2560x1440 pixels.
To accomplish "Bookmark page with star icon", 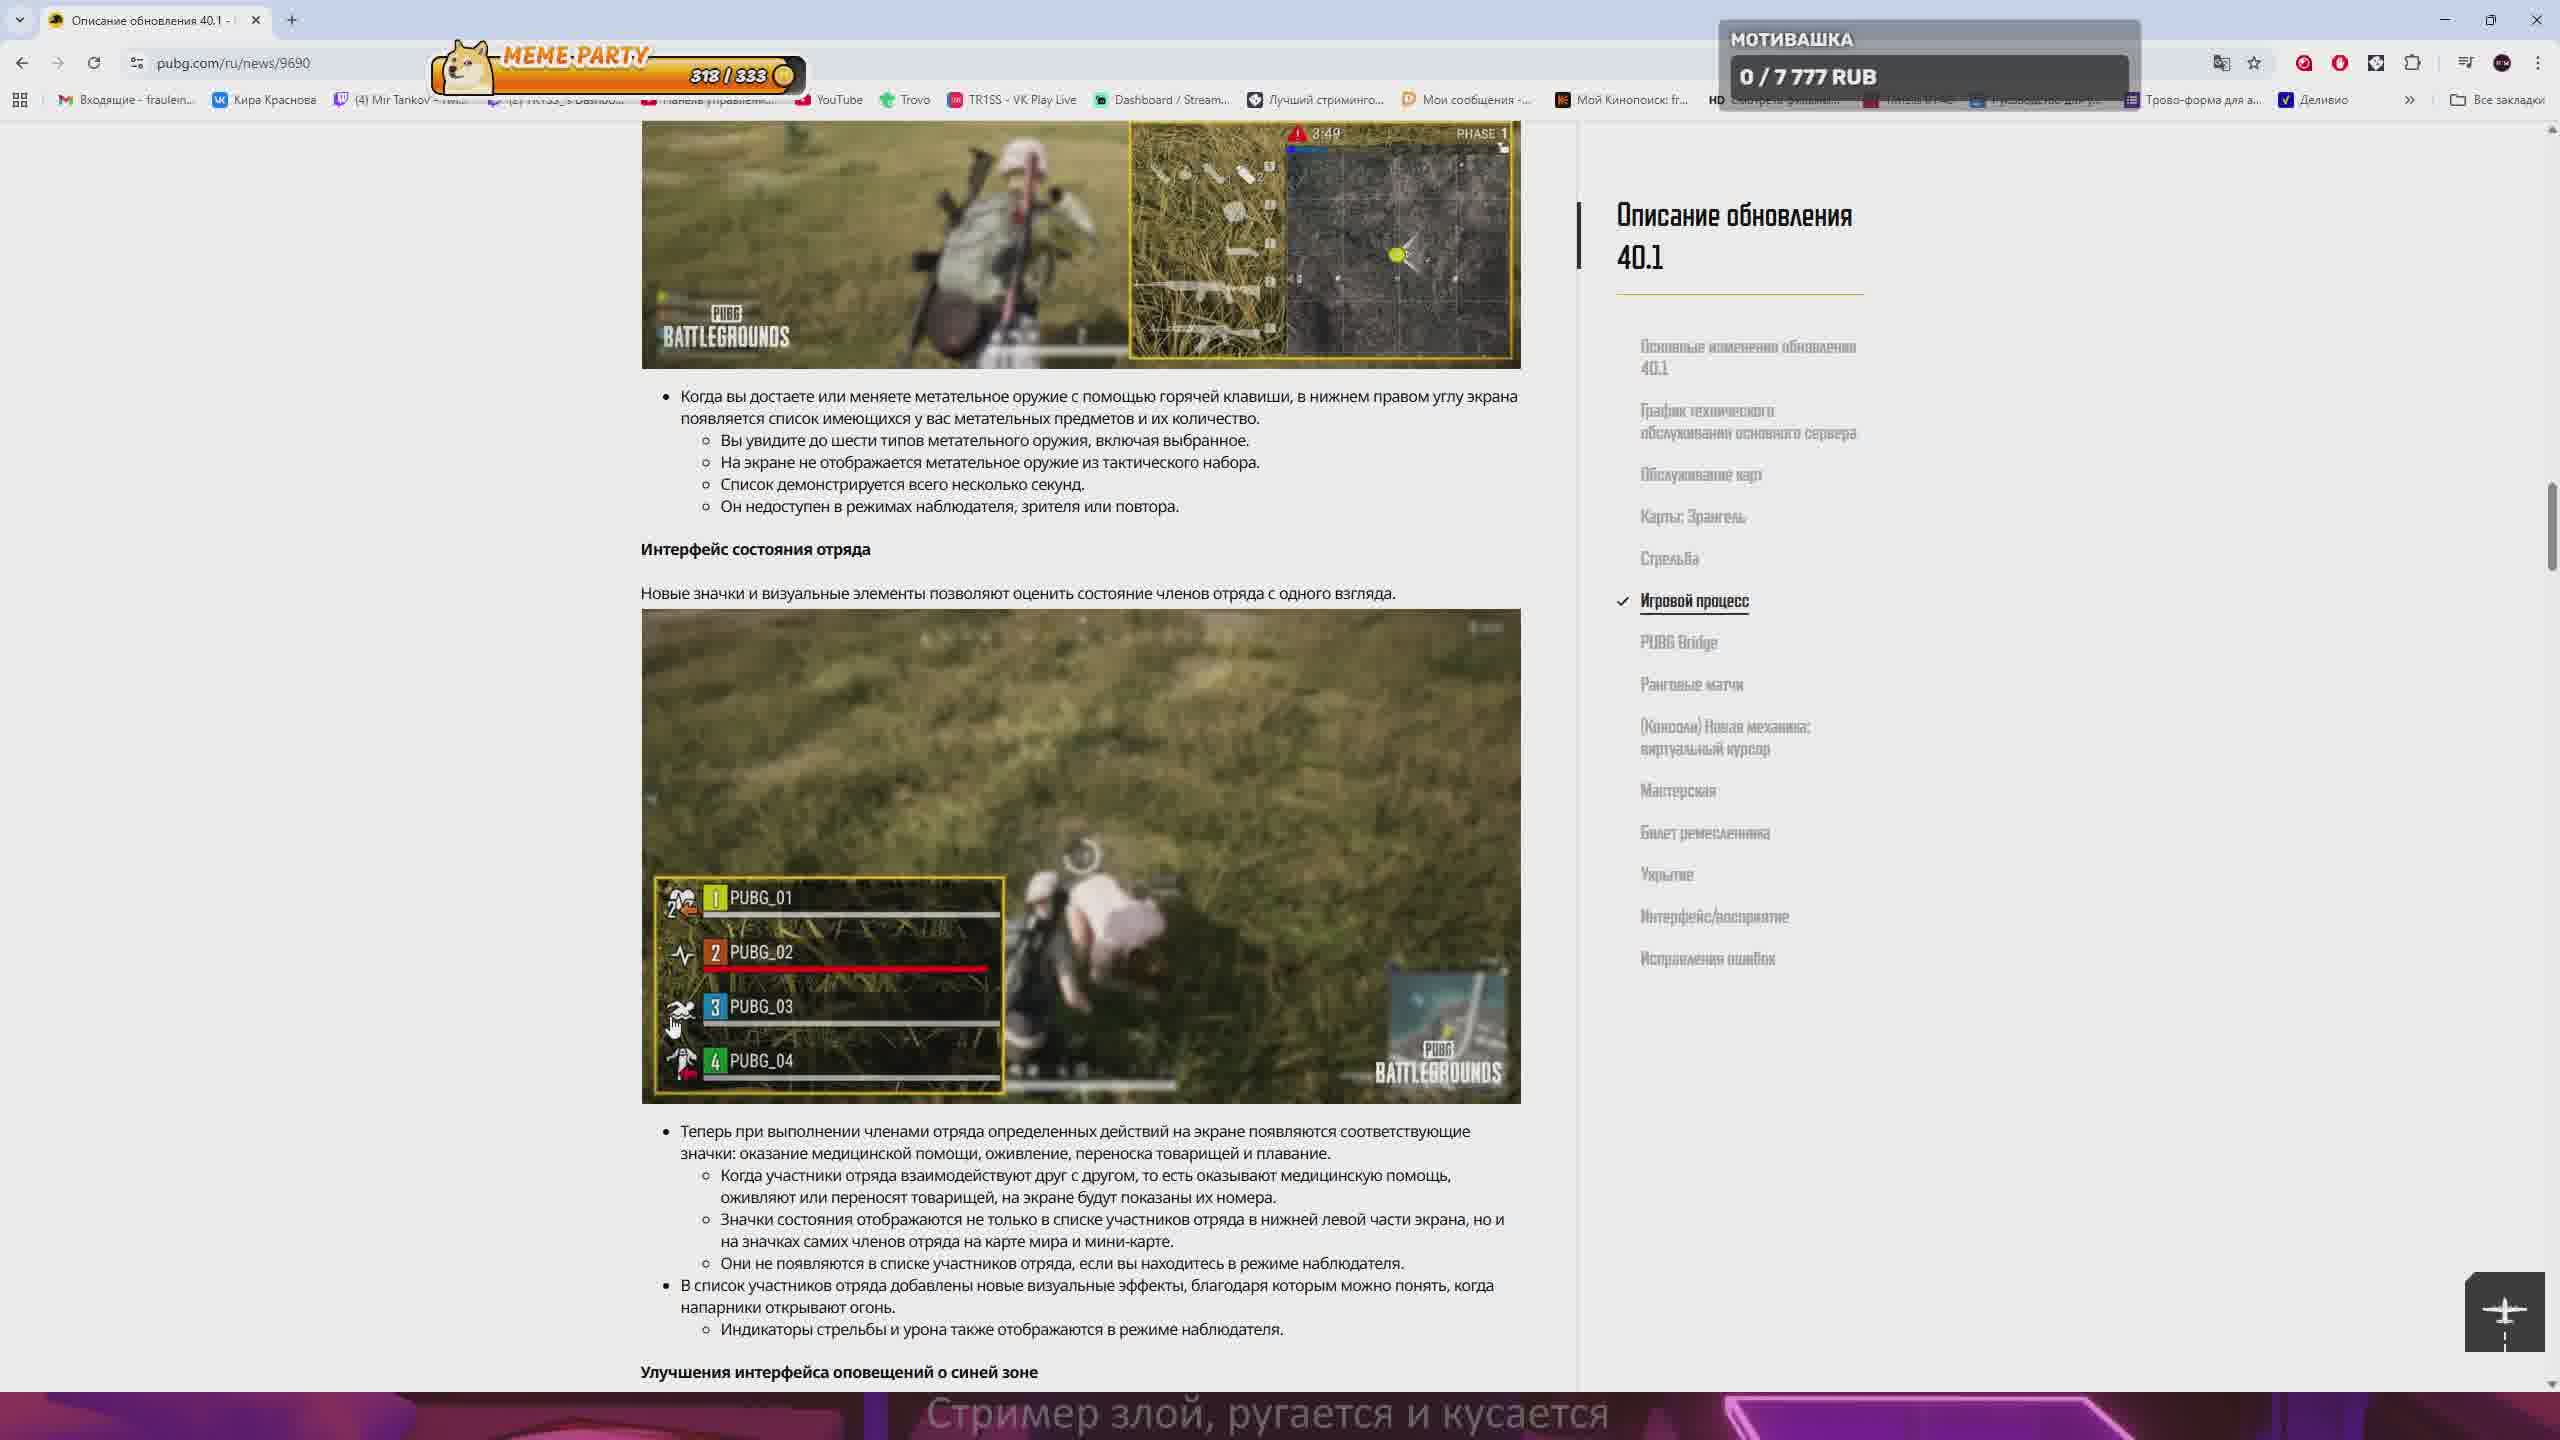I will coord(2254,63).
